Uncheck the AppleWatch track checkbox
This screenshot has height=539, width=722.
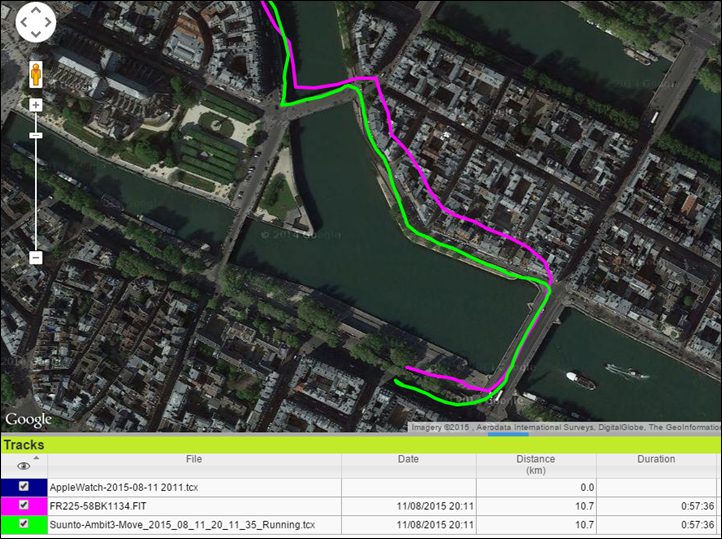24,487
